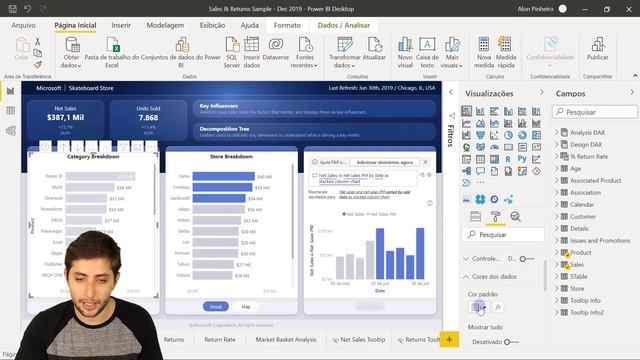This screenshot has height=360, width=640.
Task: Select the decomposition tree visual
Action: click(x=467, y=171)
